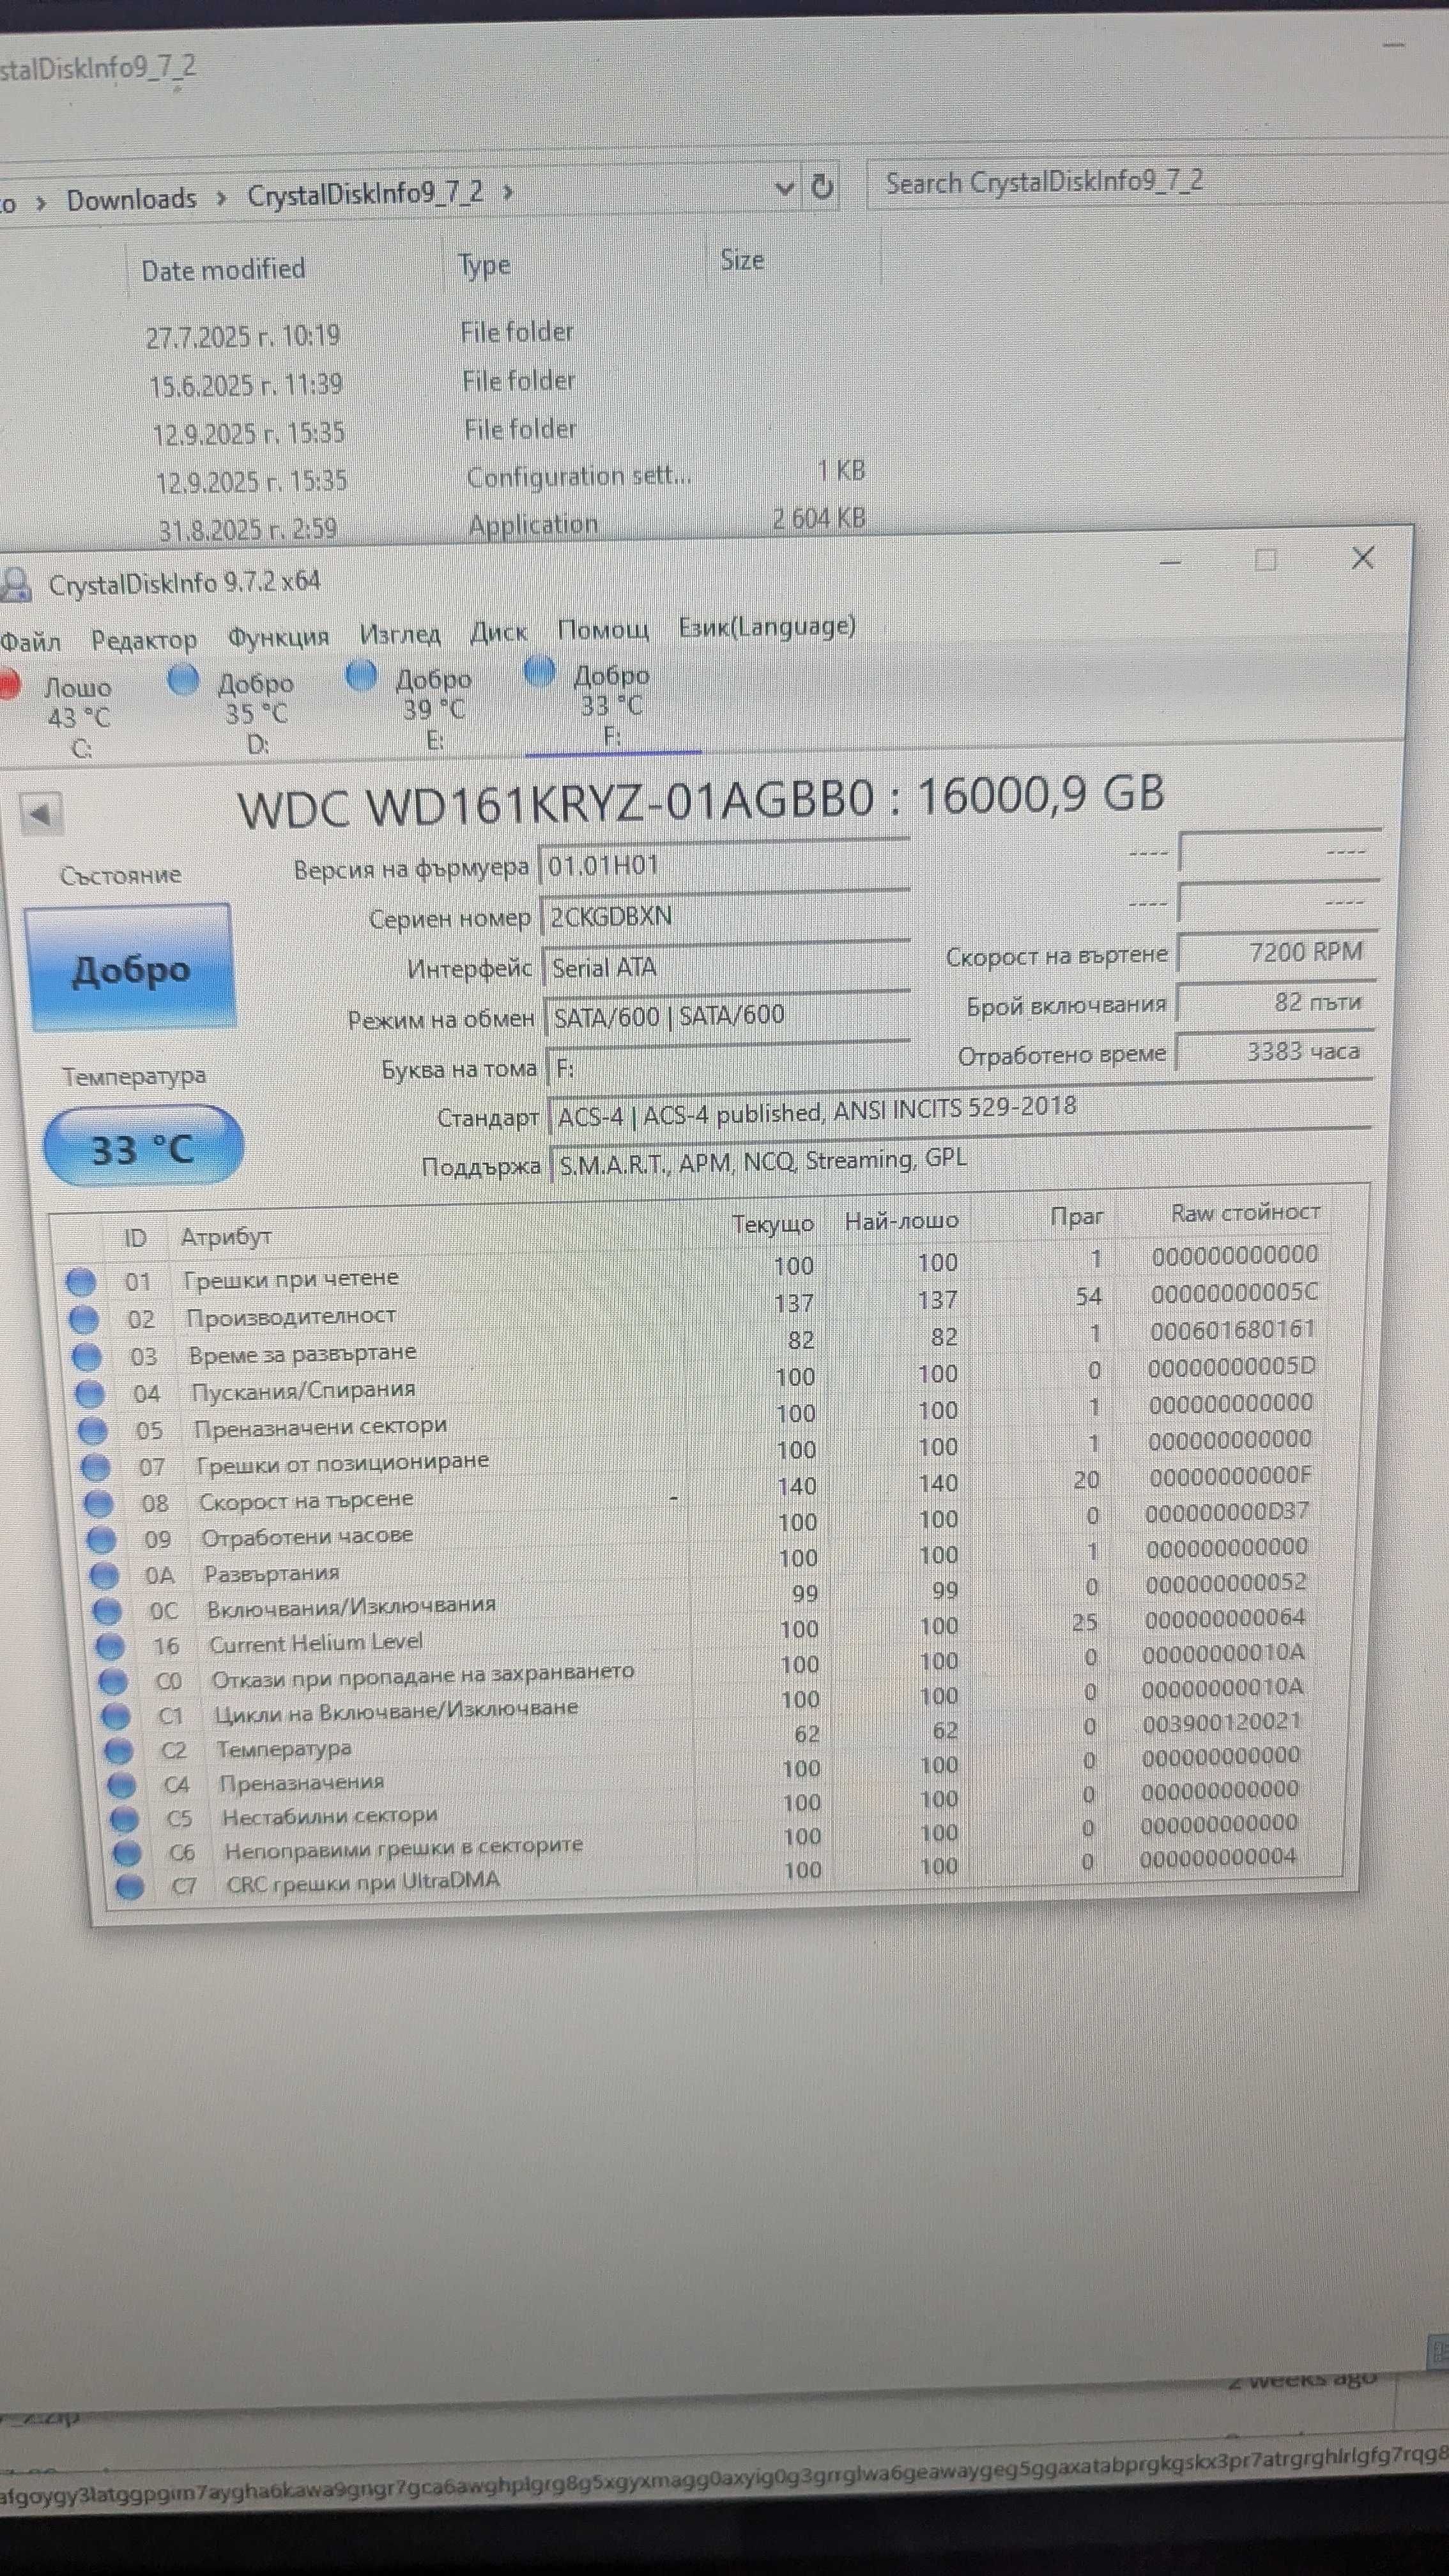Open the Език(Language) menu

767,626
